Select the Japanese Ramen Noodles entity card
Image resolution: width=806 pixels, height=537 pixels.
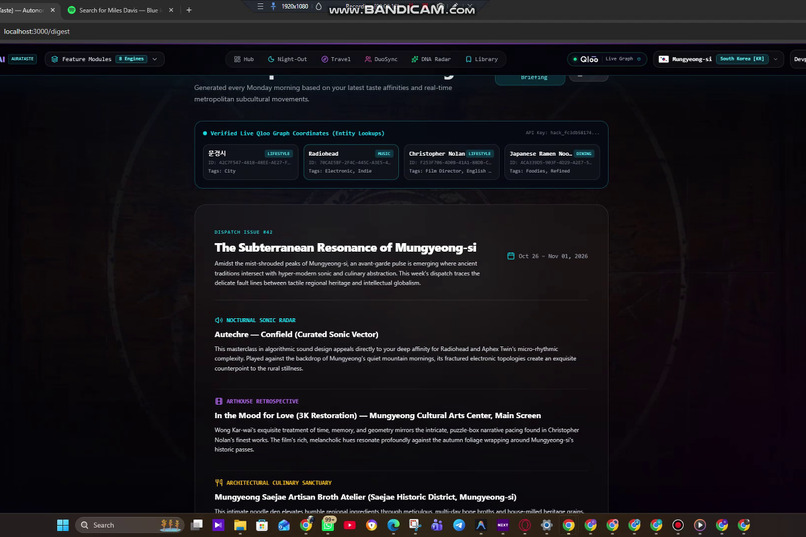(x=552, y=162)
